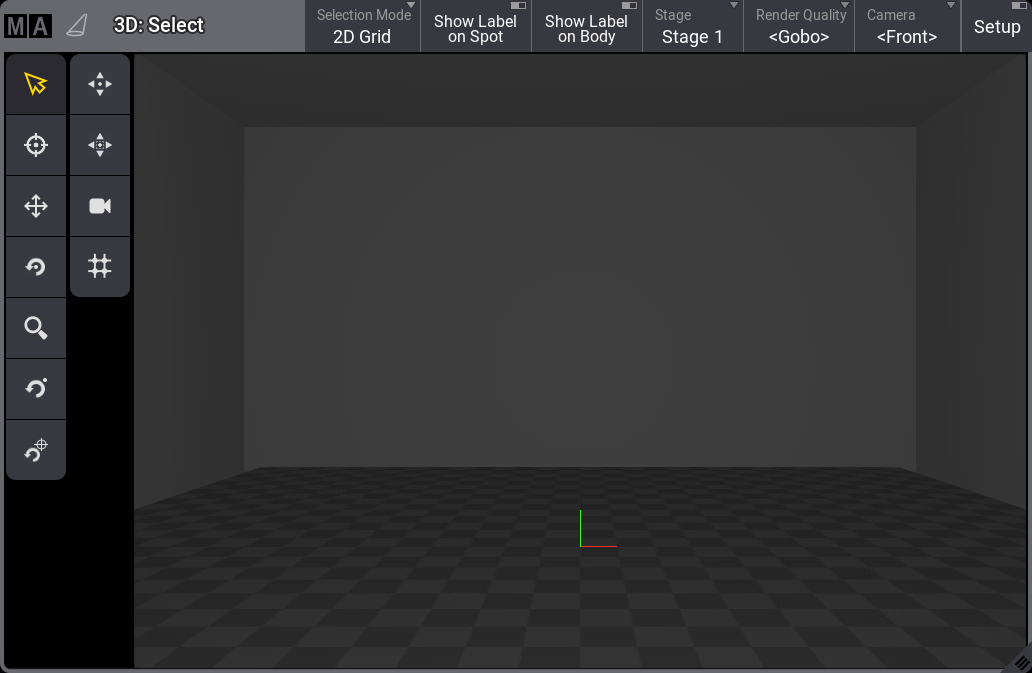
Task: Click the MA logo in title bar
Action: 28,26
